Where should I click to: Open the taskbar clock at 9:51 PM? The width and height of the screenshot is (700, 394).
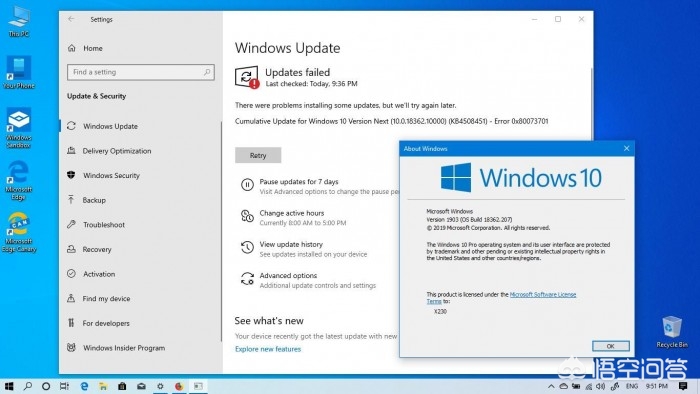click(657, 386)
